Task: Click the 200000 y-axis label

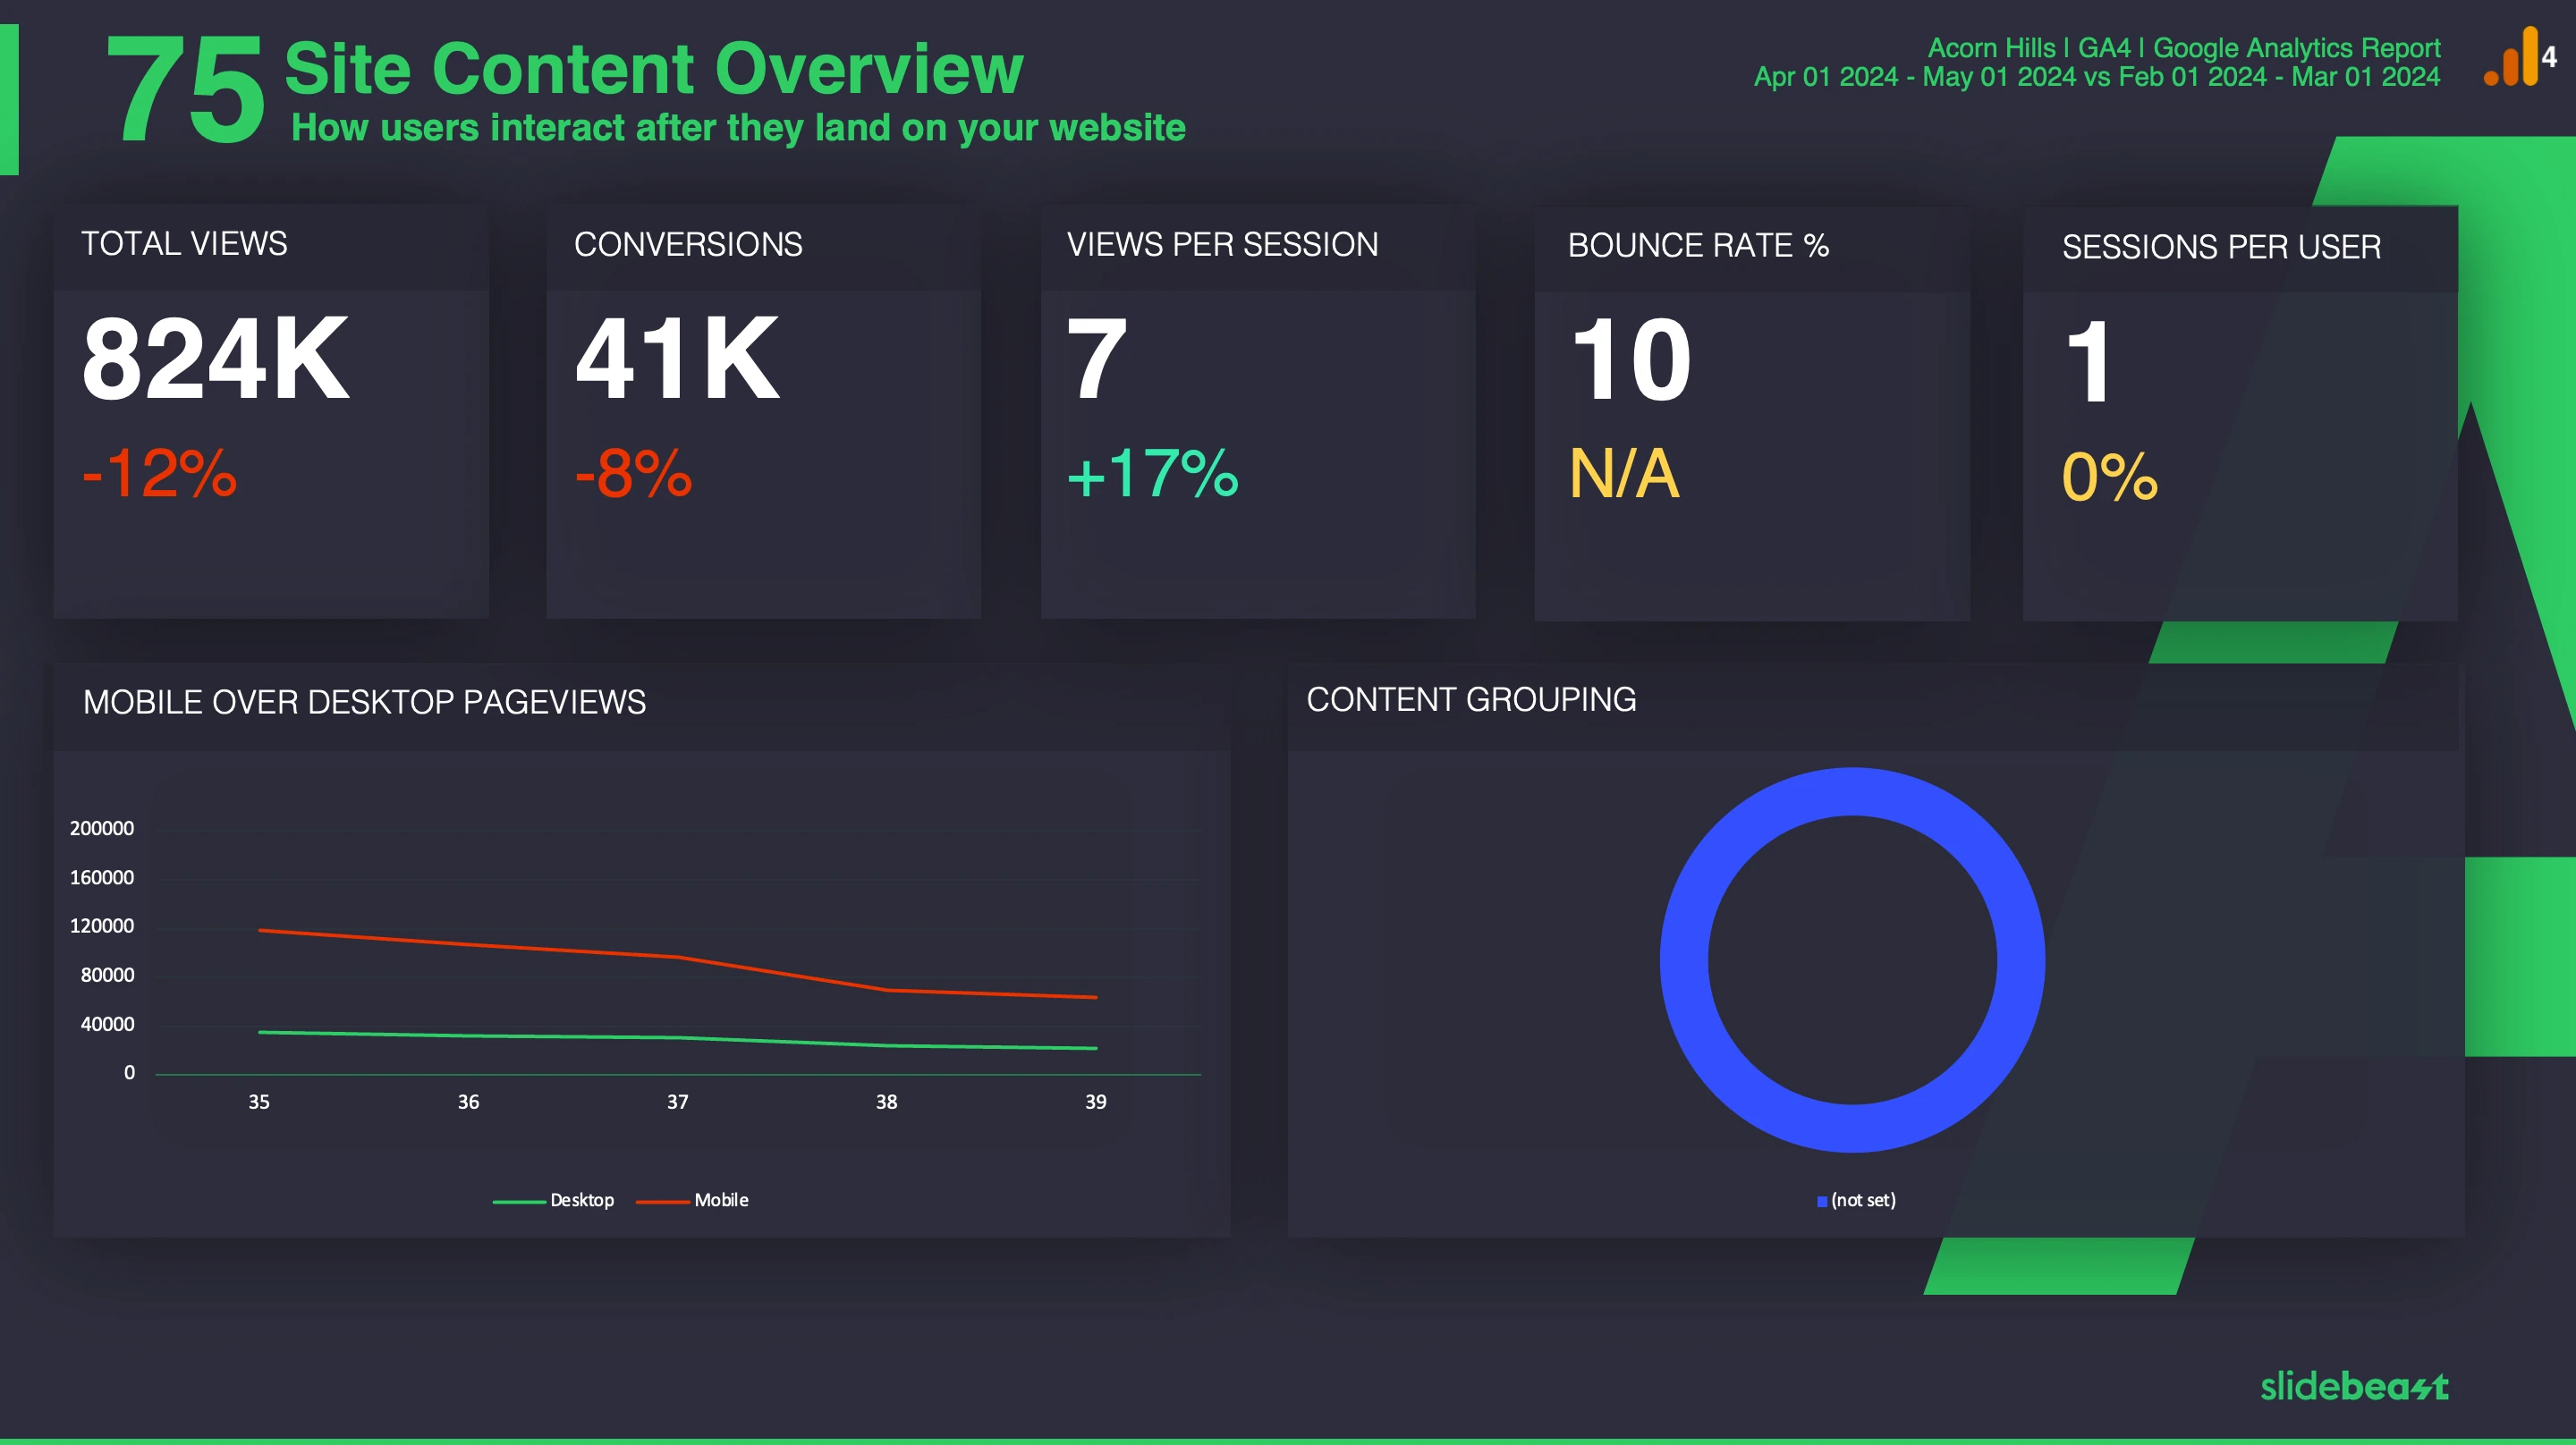Action: pyautogui.click(x=102, y=828)
